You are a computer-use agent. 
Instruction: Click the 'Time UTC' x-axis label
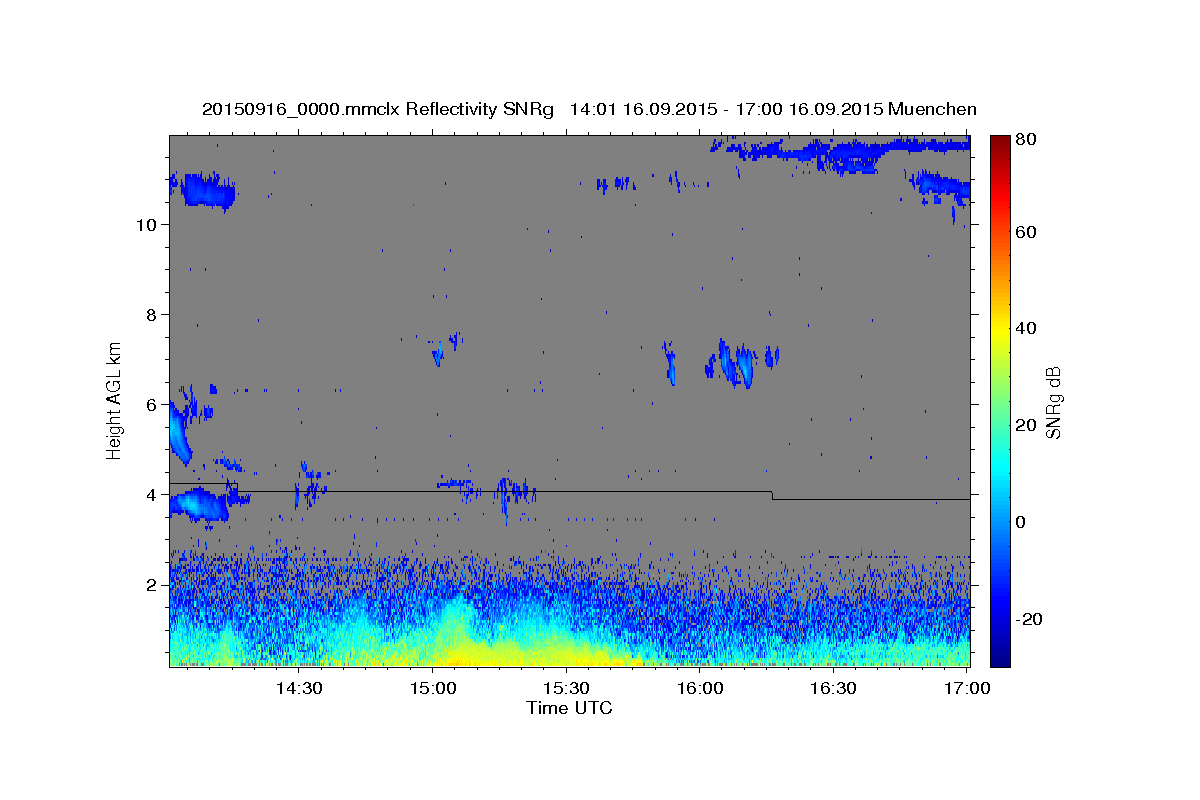pos(569,708)
